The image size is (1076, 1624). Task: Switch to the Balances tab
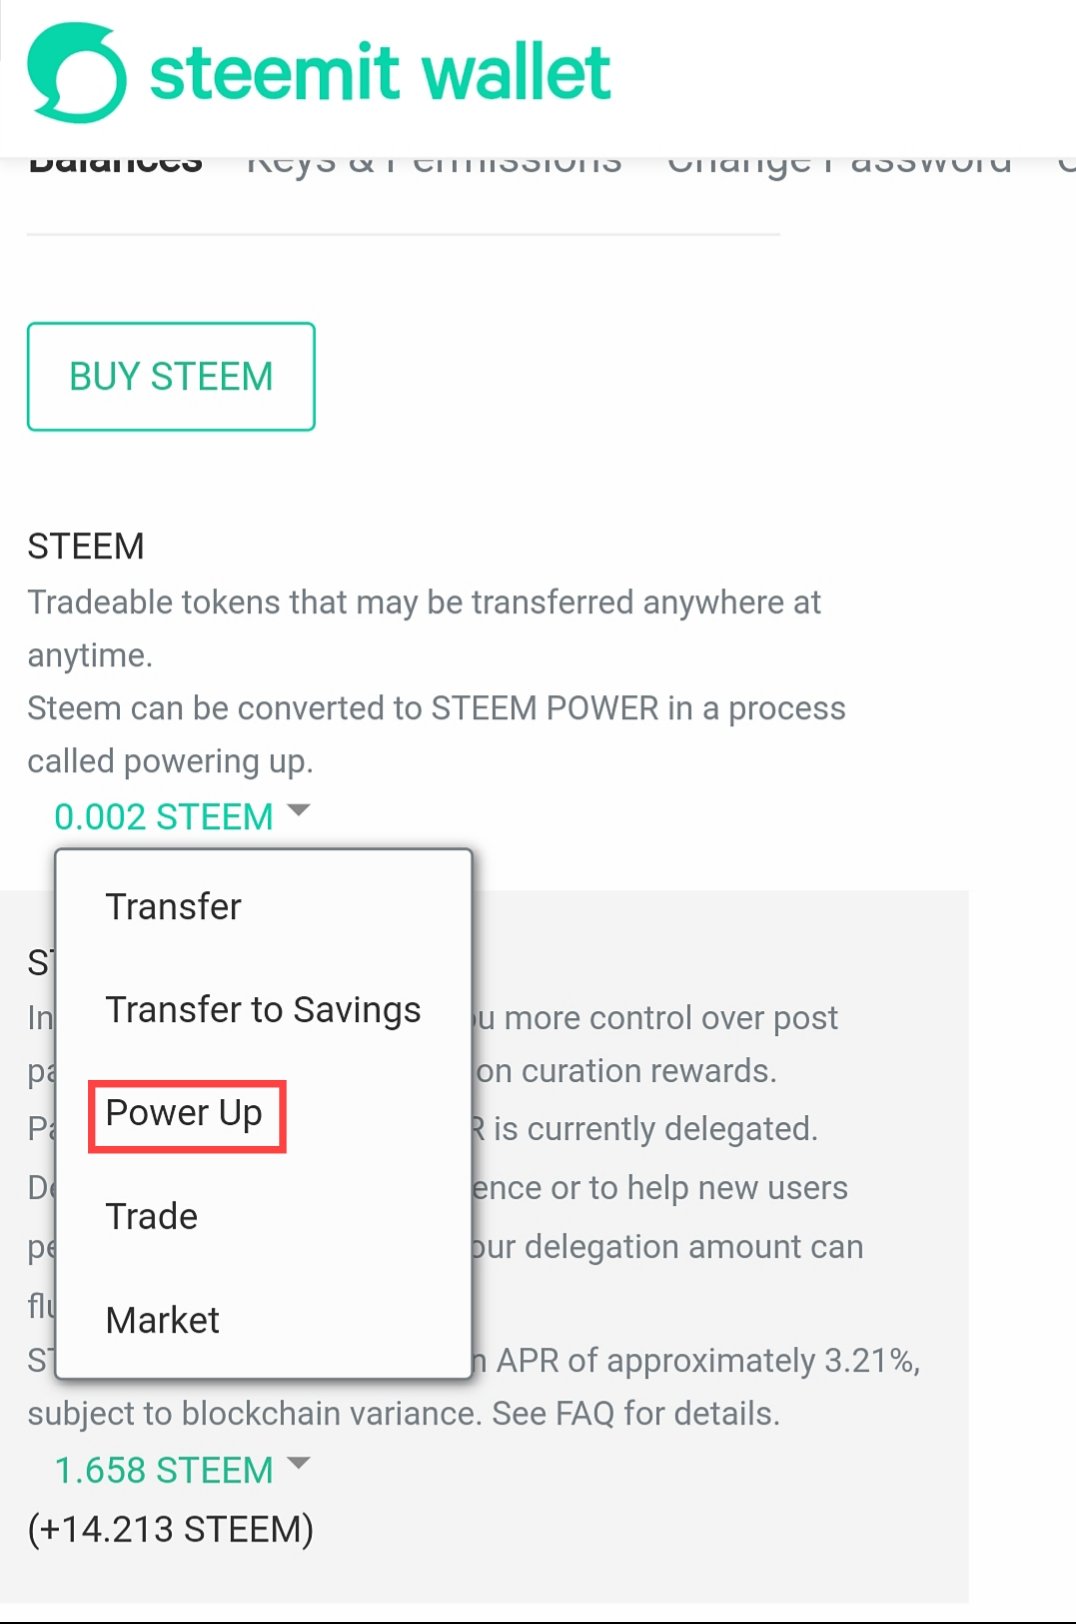click(115, 165)
